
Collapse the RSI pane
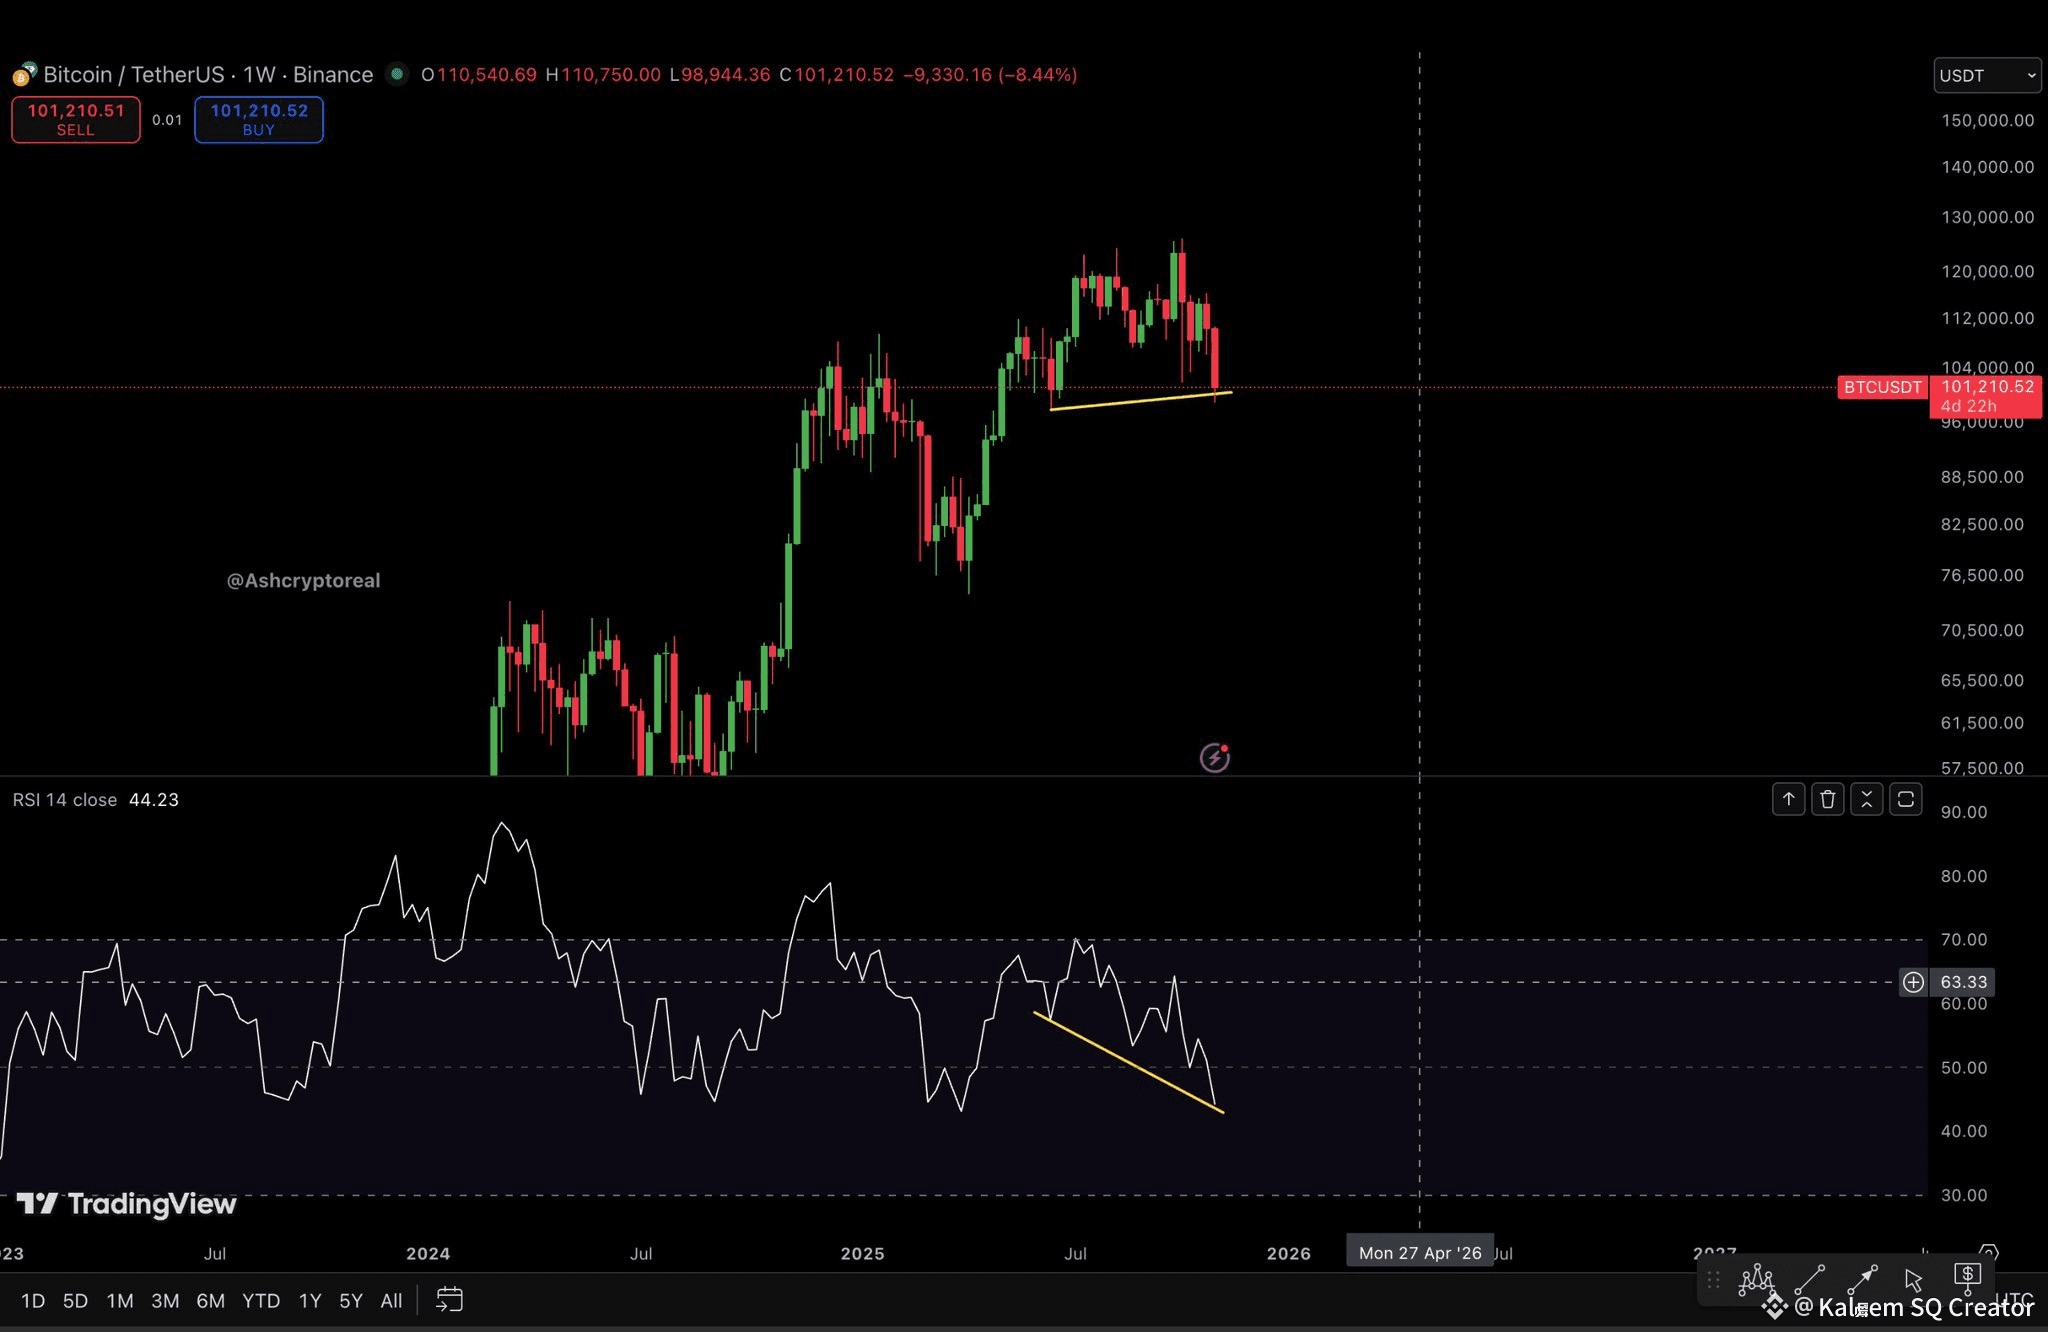(x=1867, y=799)
